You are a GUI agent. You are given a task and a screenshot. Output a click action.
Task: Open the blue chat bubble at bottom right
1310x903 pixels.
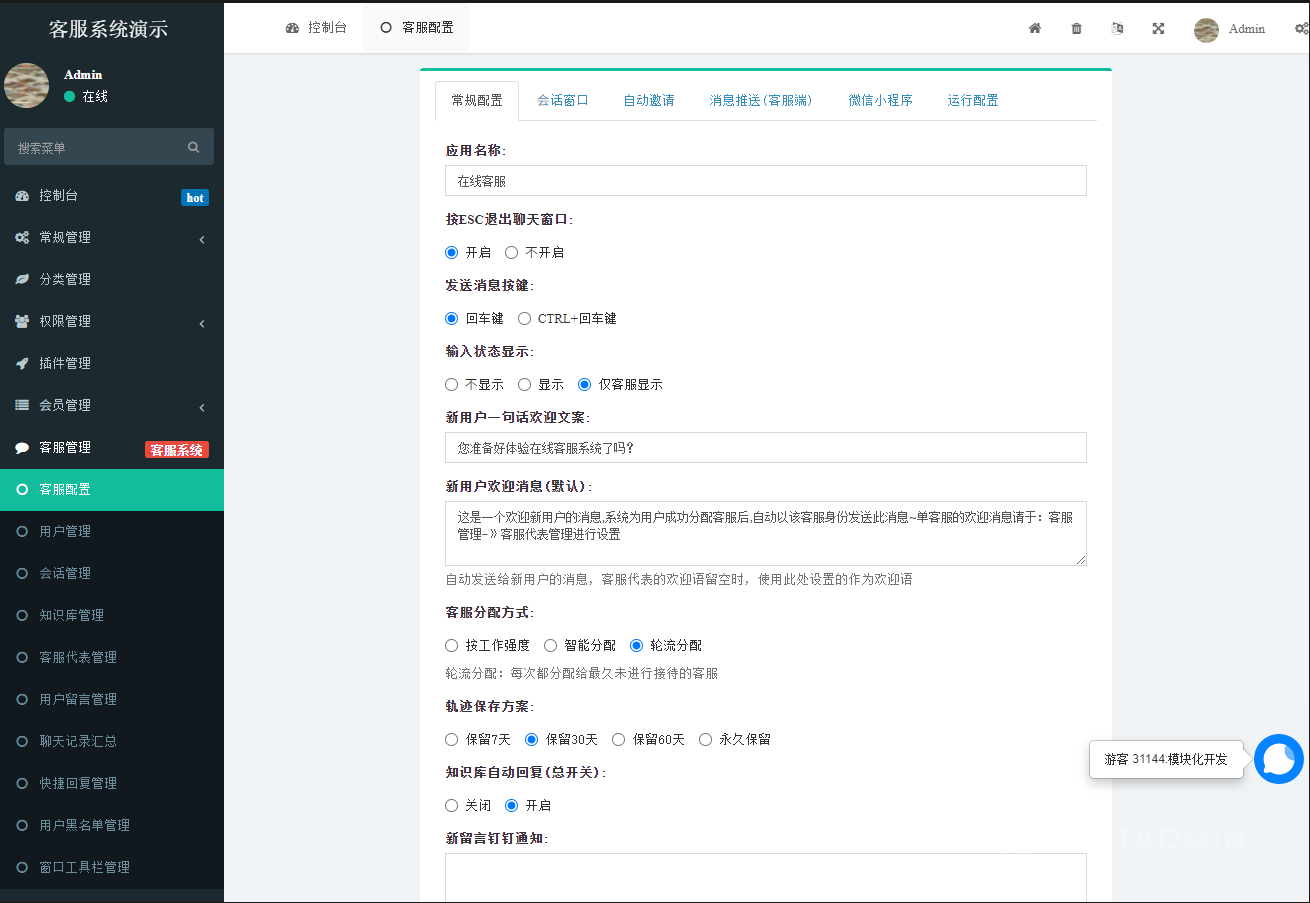(x=1279, y=760)
